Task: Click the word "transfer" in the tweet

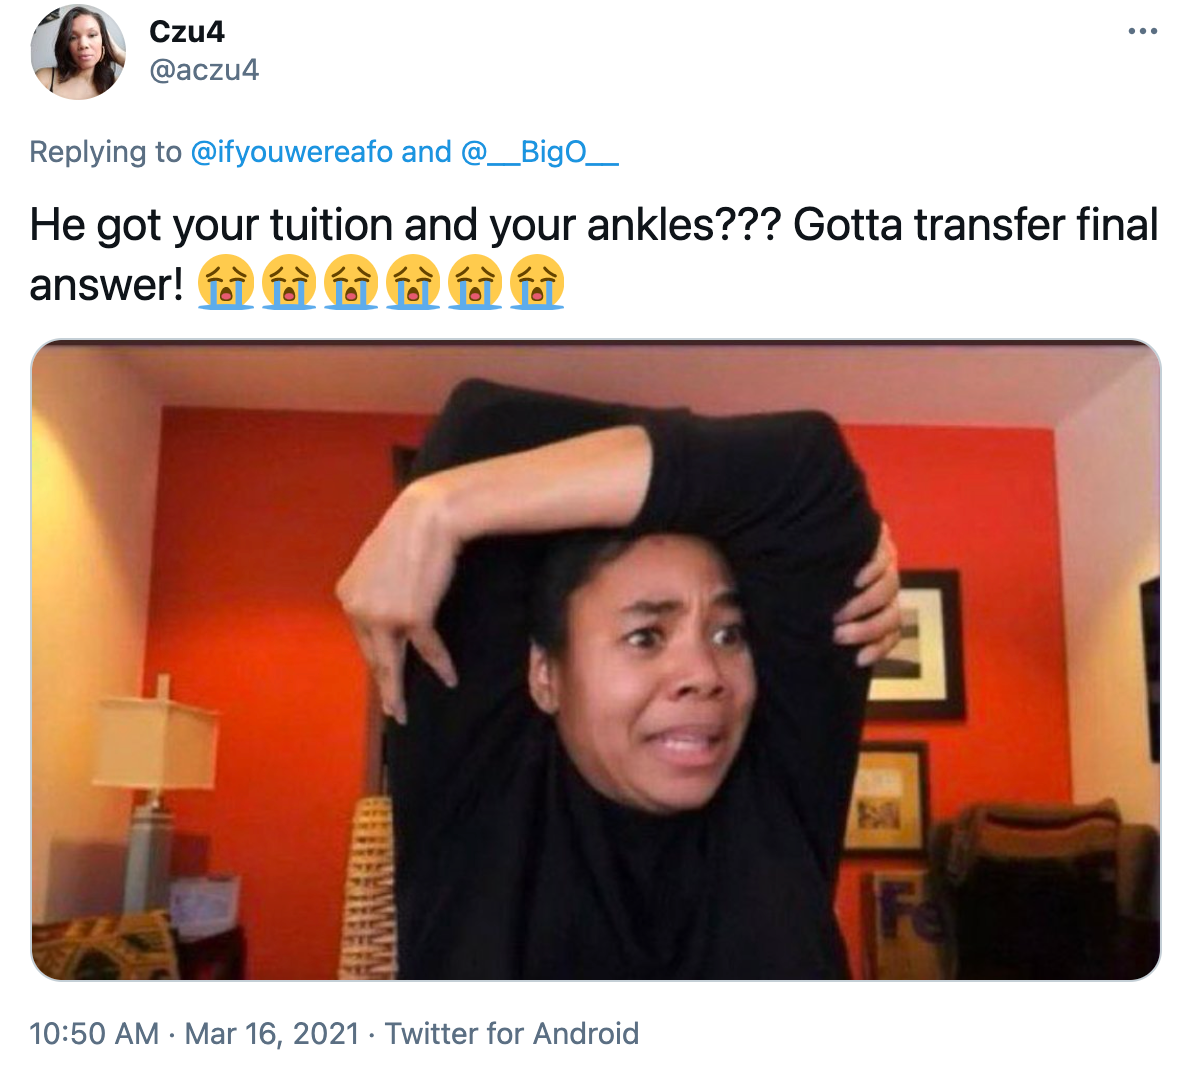Action: [989, 225]
